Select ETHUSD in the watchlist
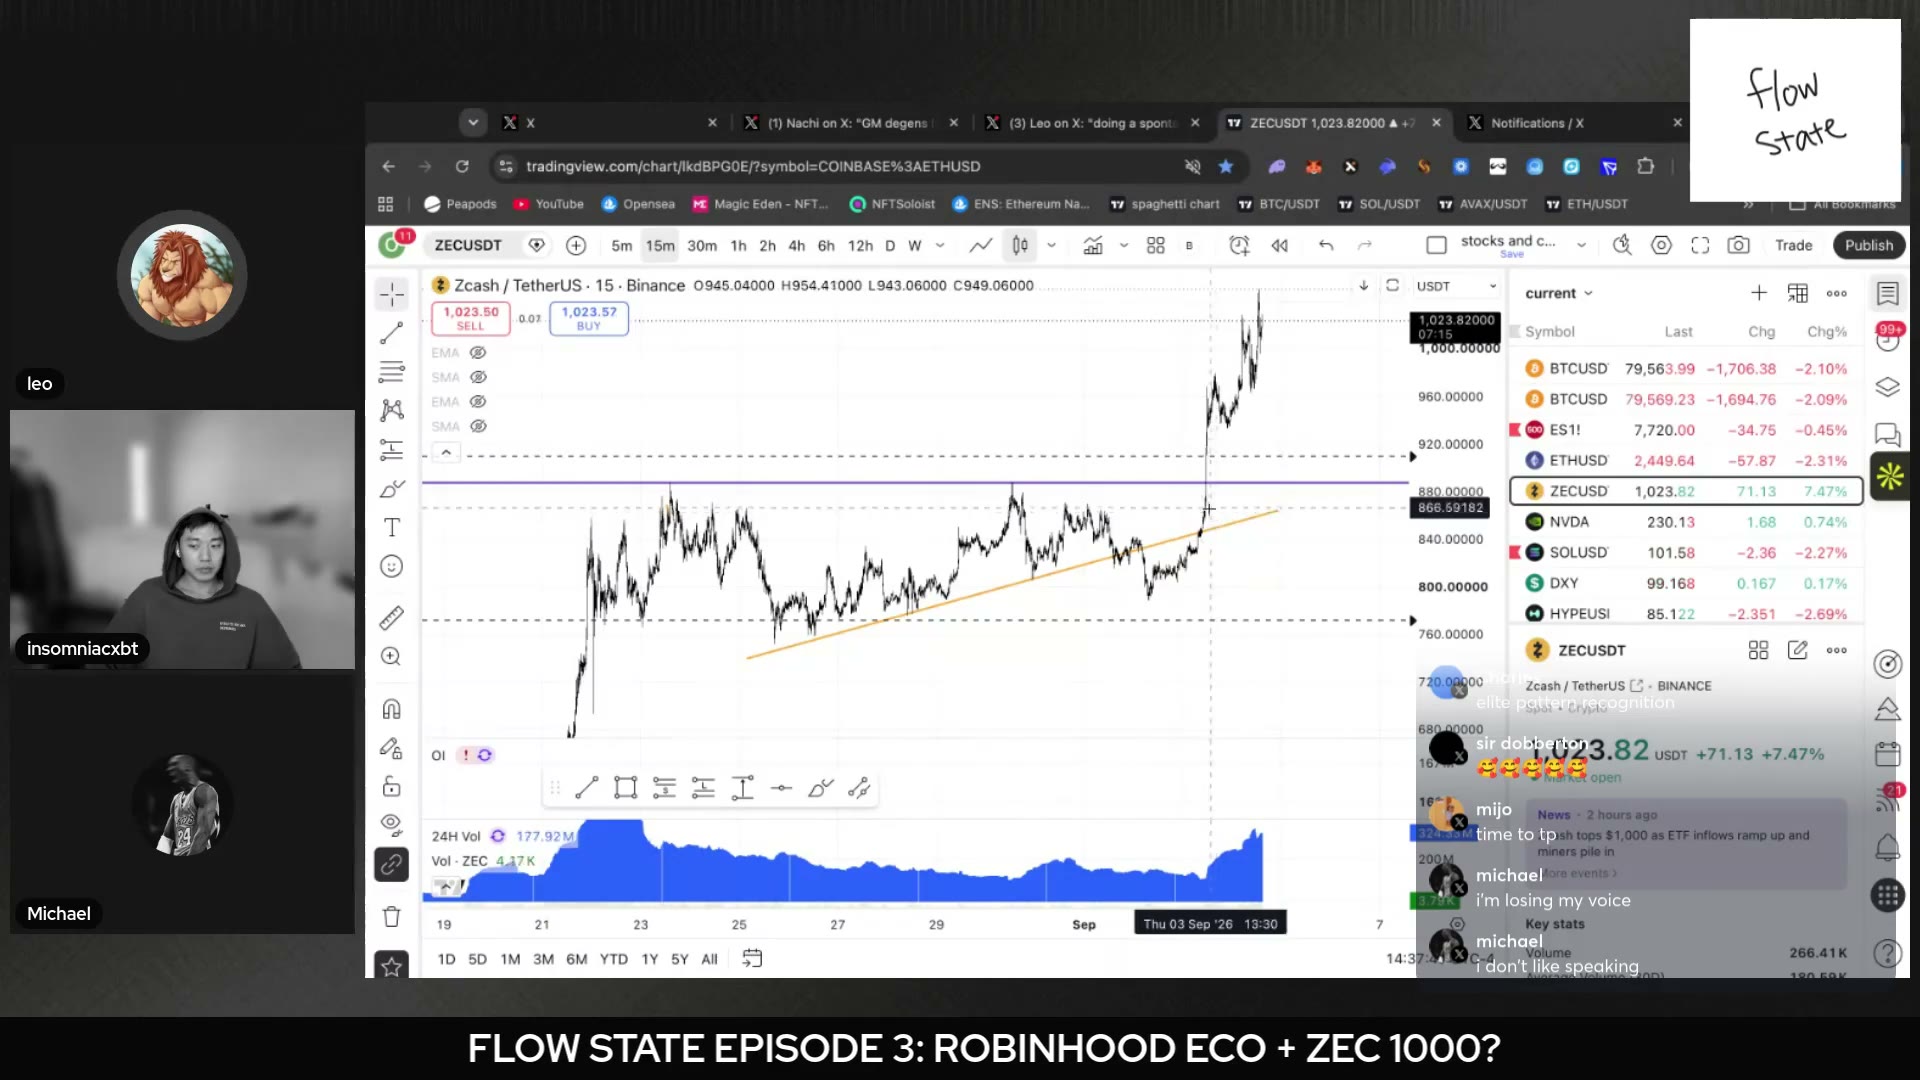The image size is (1920, 1080). [1686, 460]
